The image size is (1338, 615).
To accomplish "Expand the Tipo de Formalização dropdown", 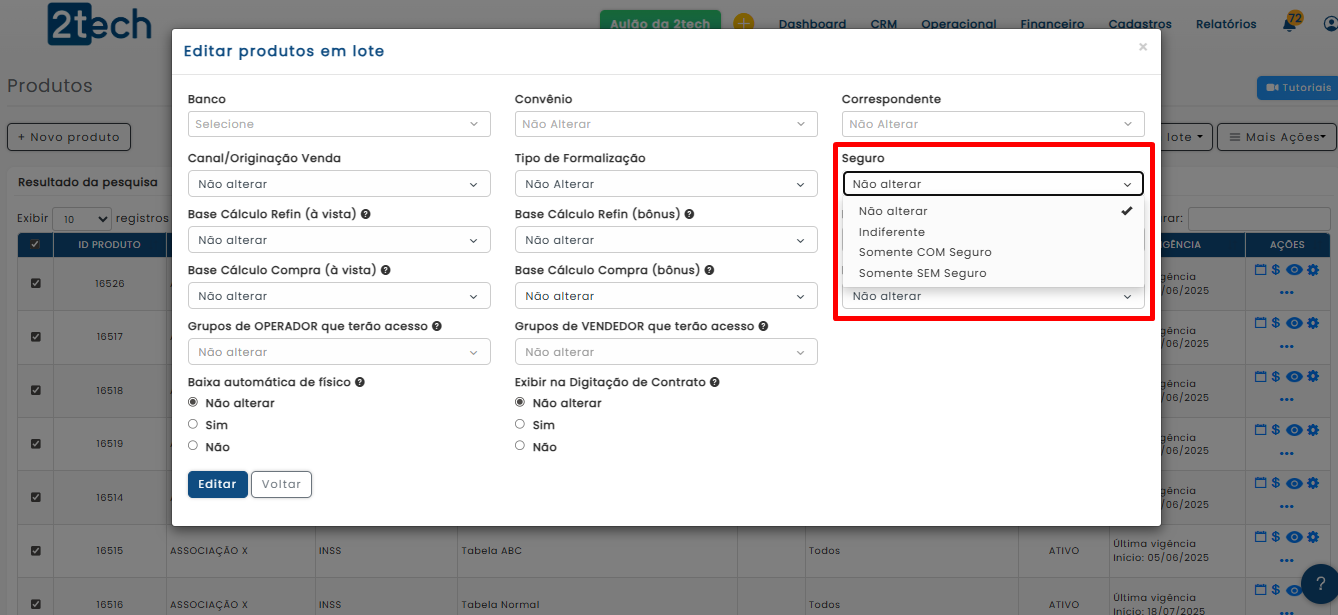I will 665,184.
